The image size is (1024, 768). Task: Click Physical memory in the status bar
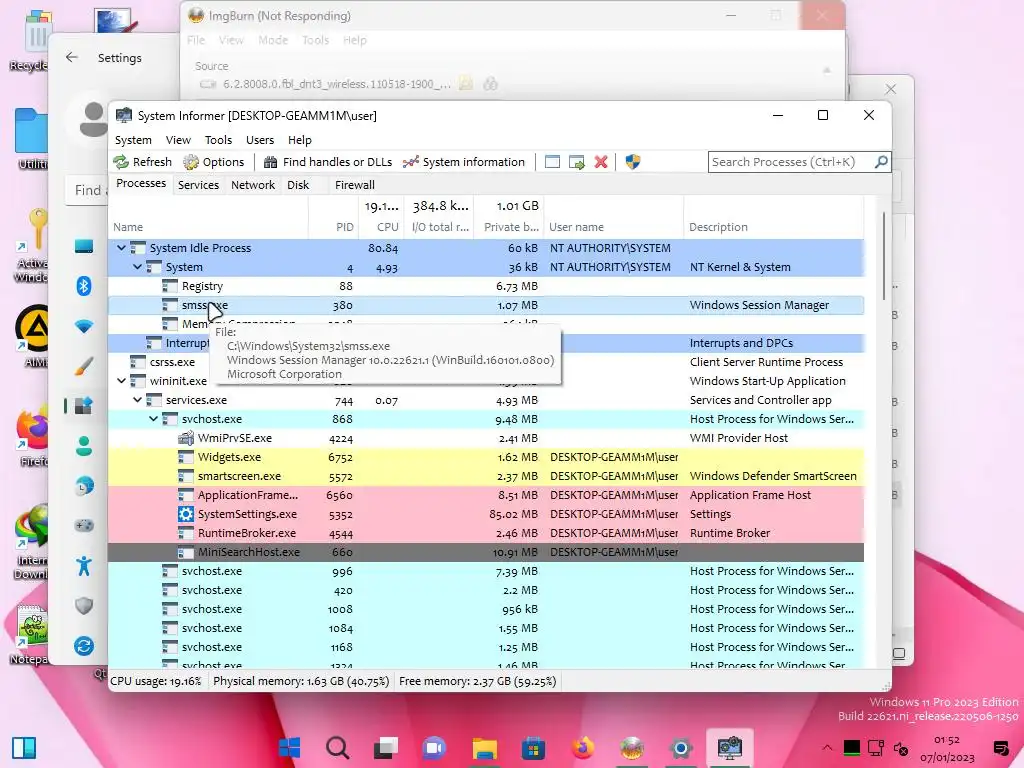coord(301,681)
